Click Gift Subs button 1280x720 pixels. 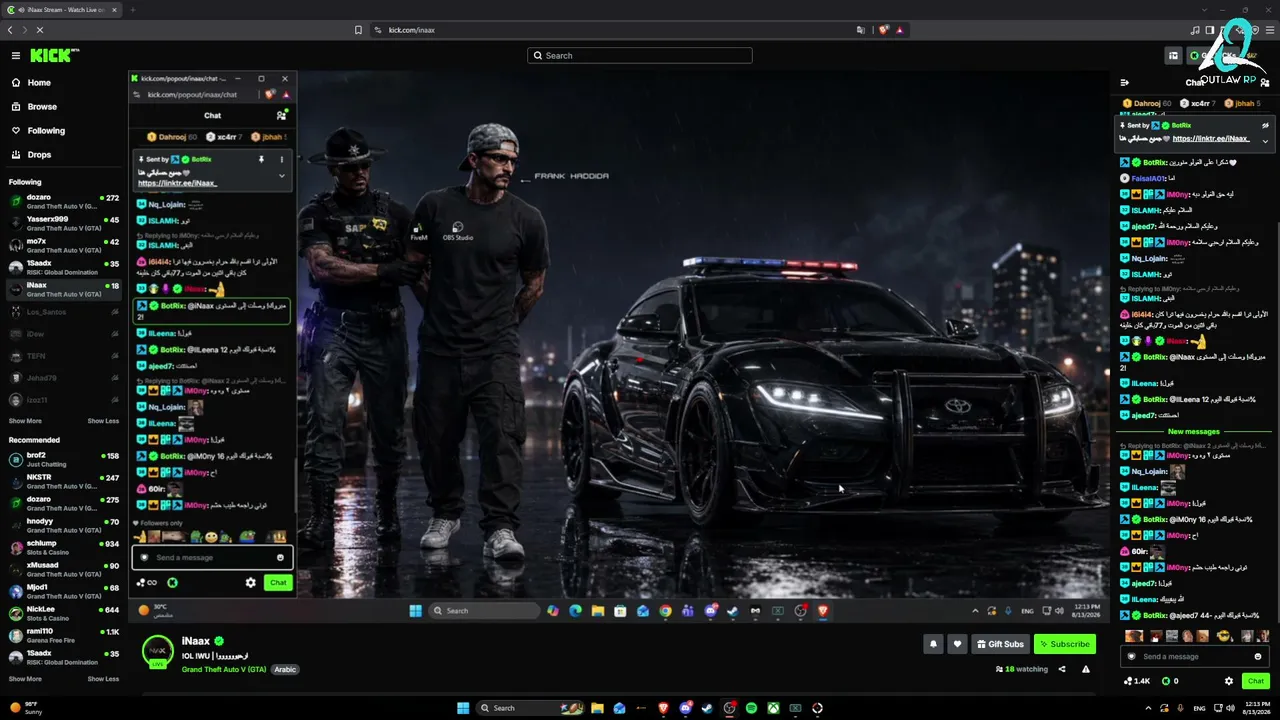(x=1000, y=644)
